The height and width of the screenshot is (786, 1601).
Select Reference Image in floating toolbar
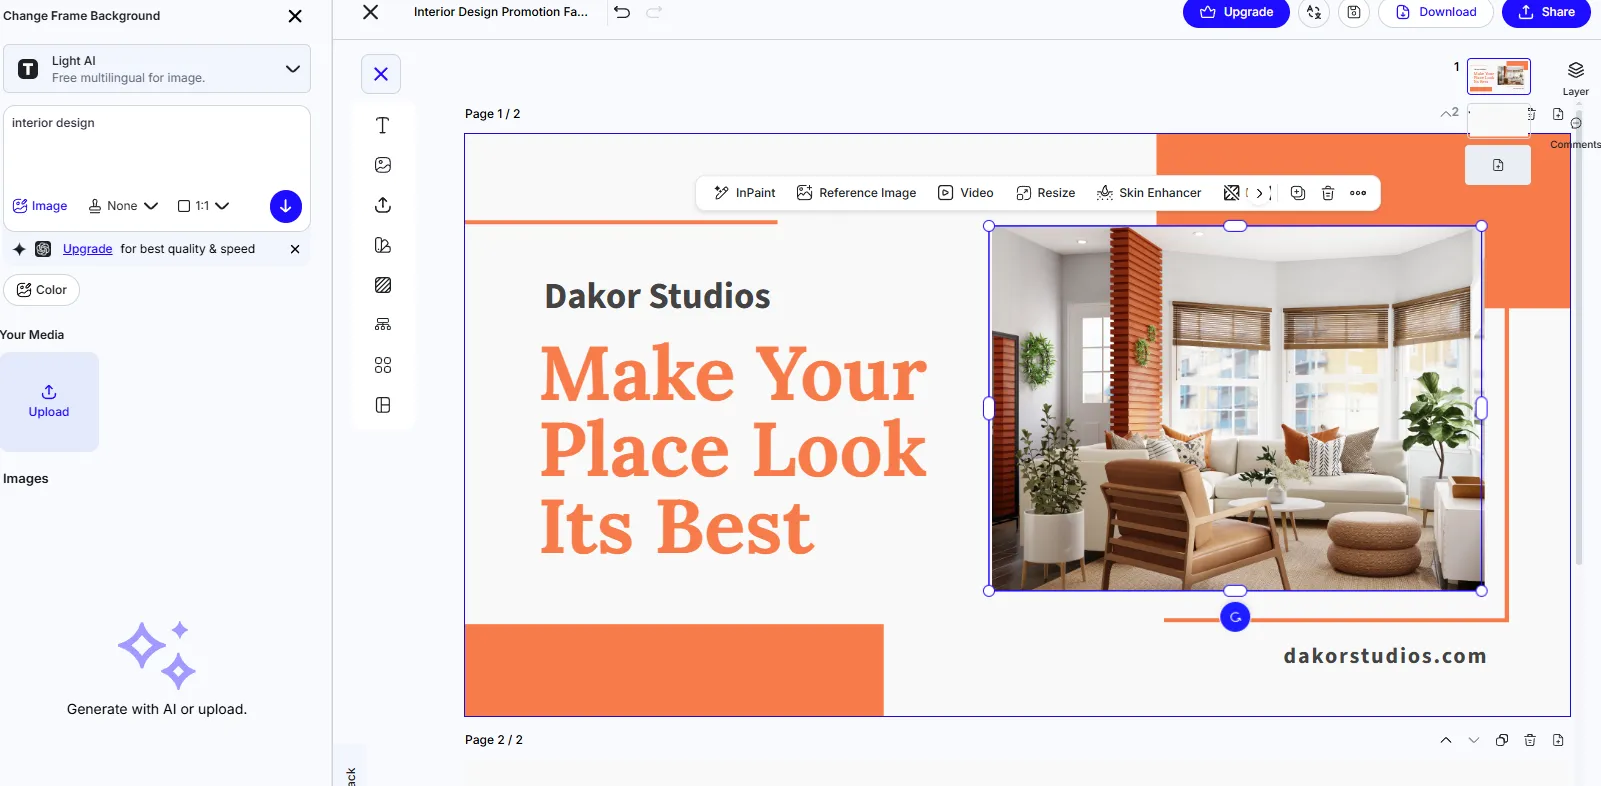click(856, 193)
